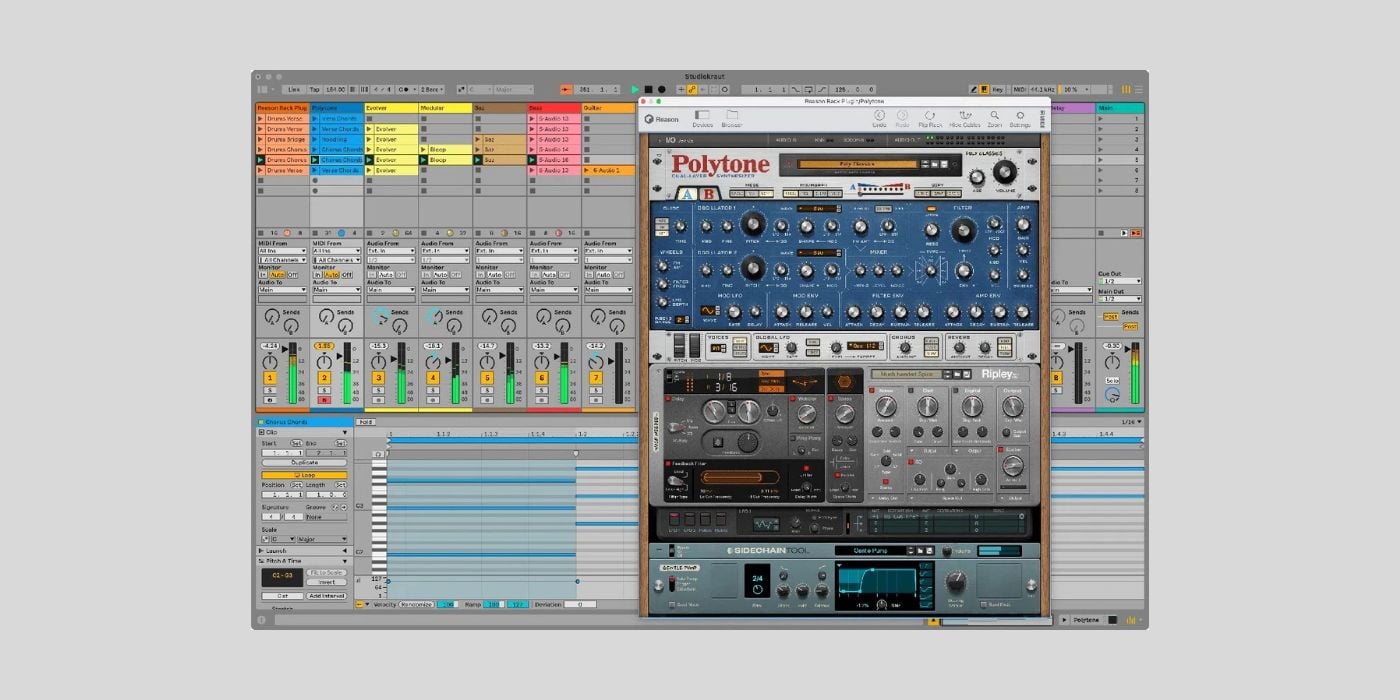Launch Main scene 8
The width and height of the screenshot is (1400, 700).
(1102, 190)
